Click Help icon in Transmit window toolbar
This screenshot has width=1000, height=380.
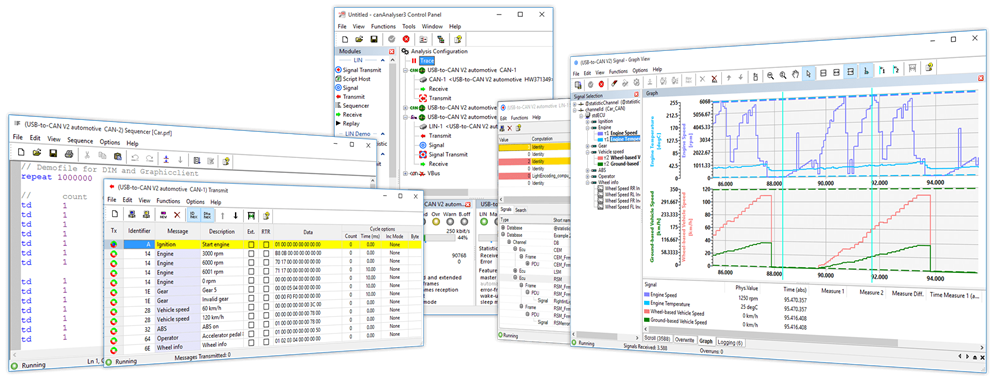[x=267, y=216]
